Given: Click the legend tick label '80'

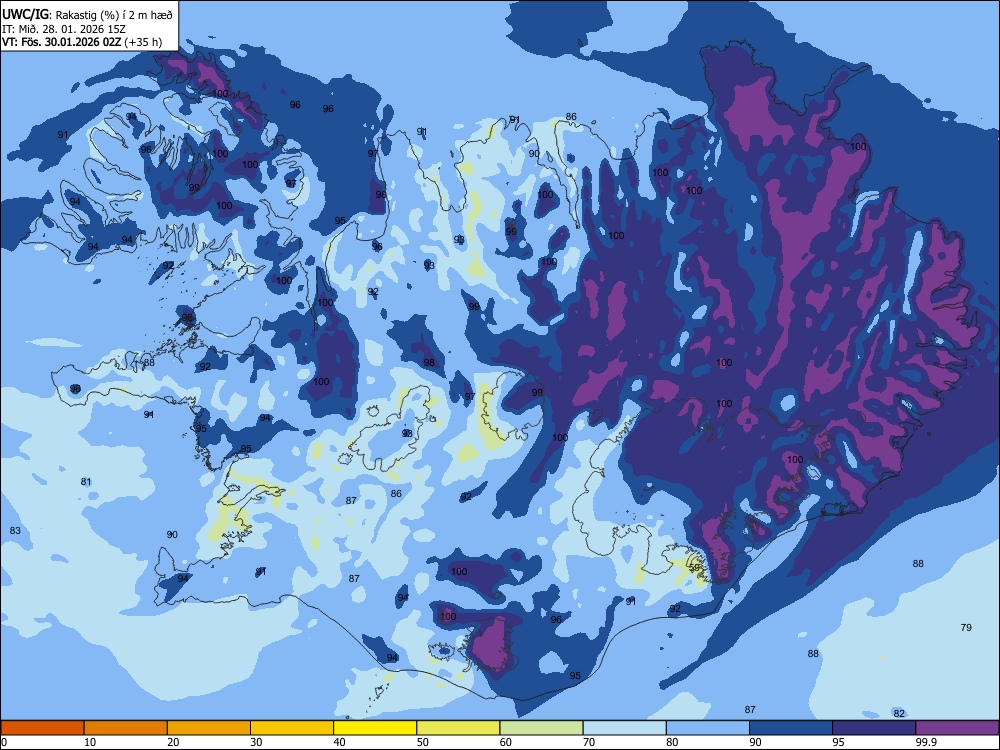Looking at the screenshot, I should [x=672, y=742].
